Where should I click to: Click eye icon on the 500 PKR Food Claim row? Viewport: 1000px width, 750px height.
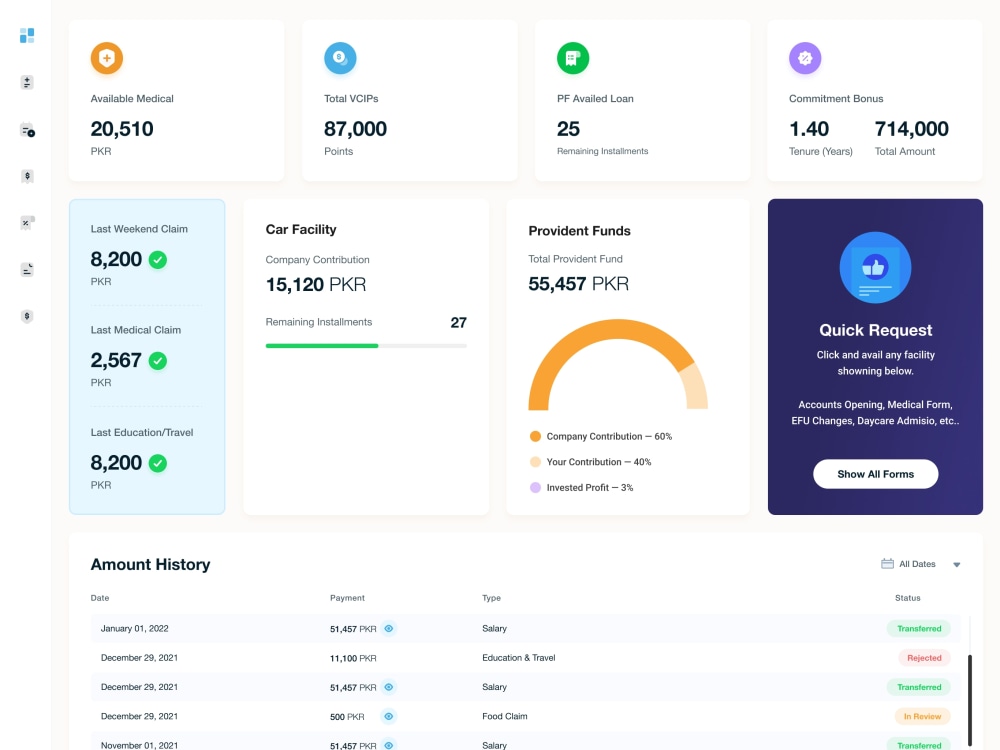pyautogui.click(x=388, y=716)
